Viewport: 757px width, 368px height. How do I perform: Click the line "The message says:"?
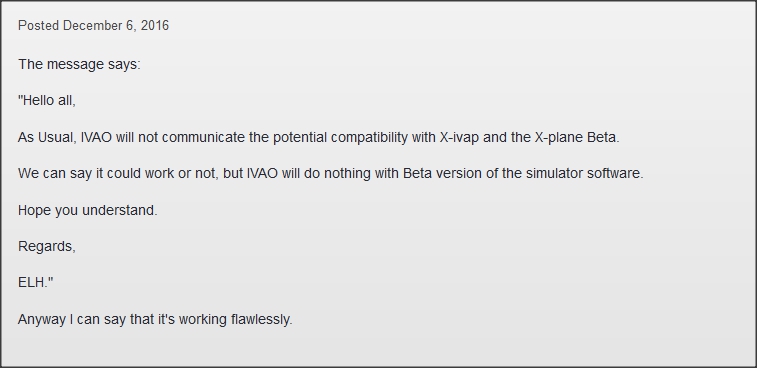click(x=79, y=65)
